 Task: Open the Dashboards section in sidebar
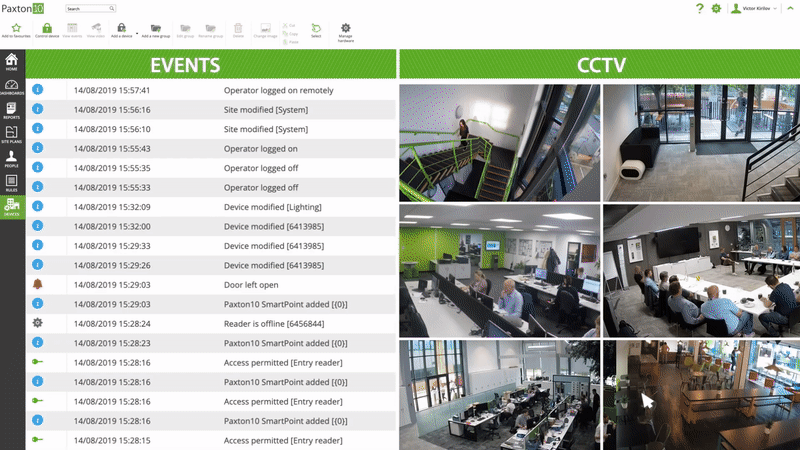tap(12, 87)
